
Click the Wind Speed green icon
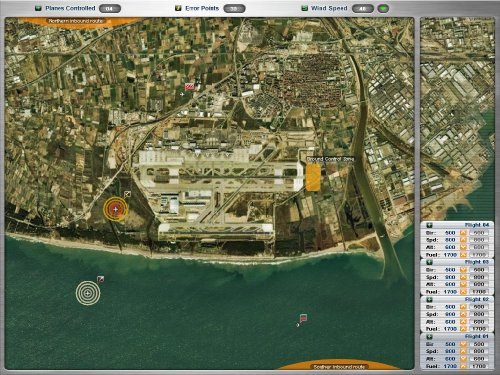pyautogui.click(x=304, y=8)
